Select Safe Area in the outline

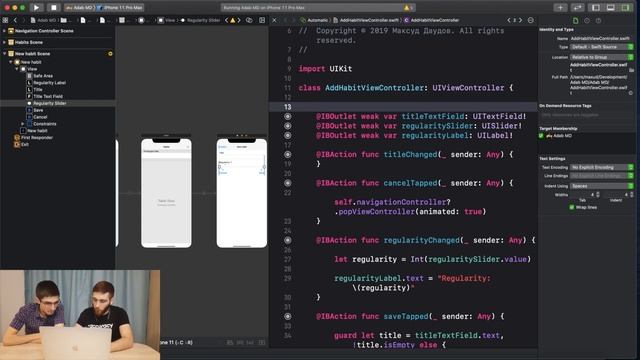43,76
